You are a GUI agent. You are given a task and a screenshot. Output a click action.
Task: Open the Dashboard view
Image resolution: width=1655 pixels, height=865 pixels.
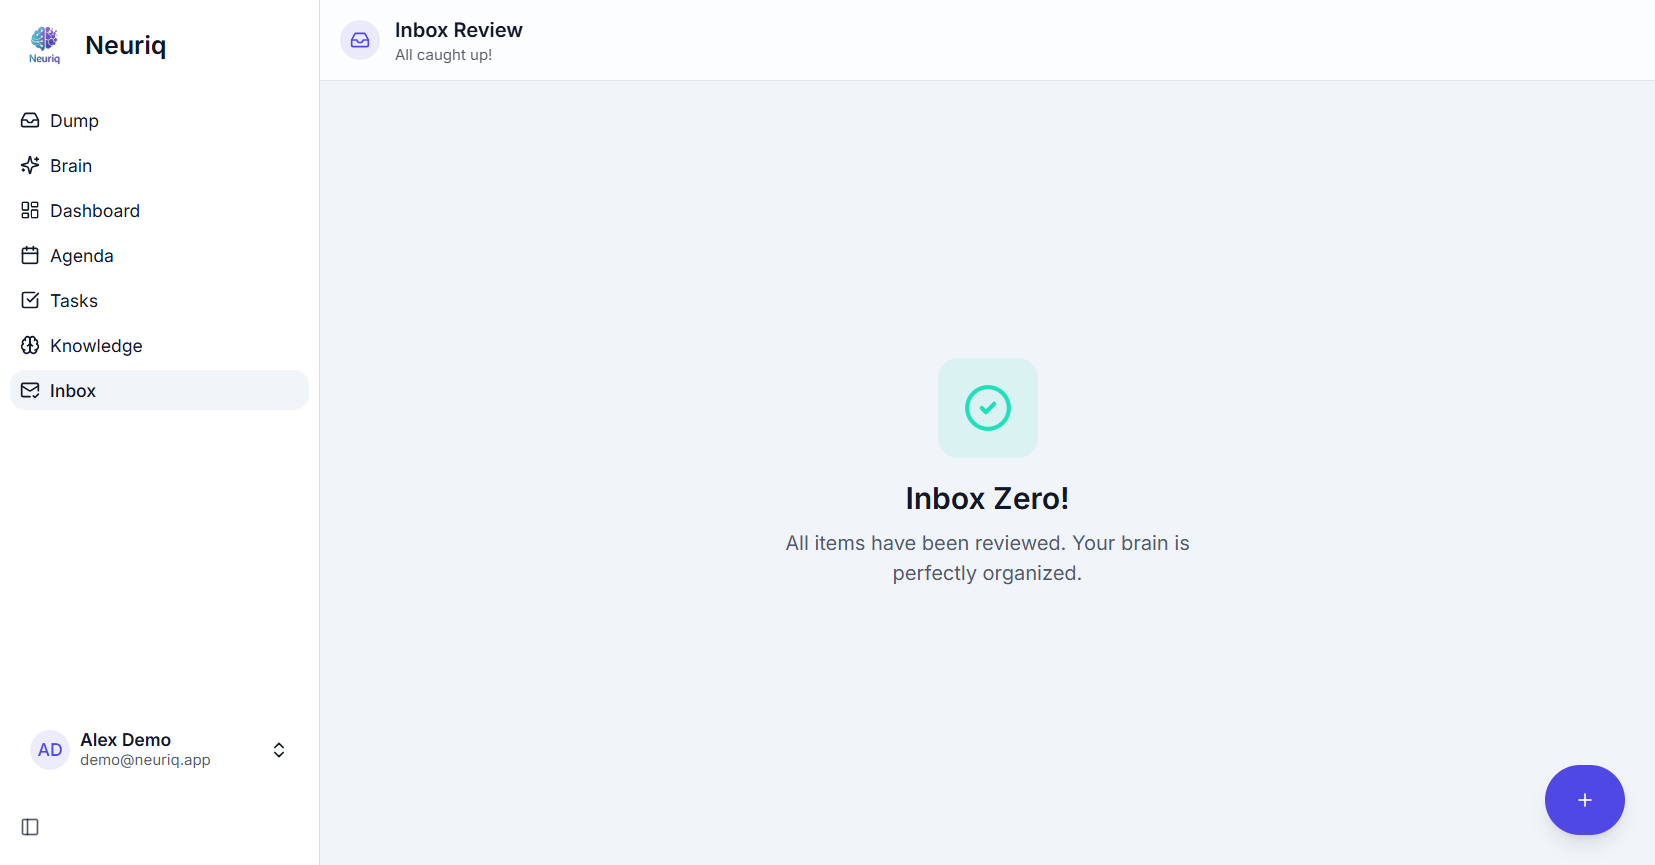point(159,210)
